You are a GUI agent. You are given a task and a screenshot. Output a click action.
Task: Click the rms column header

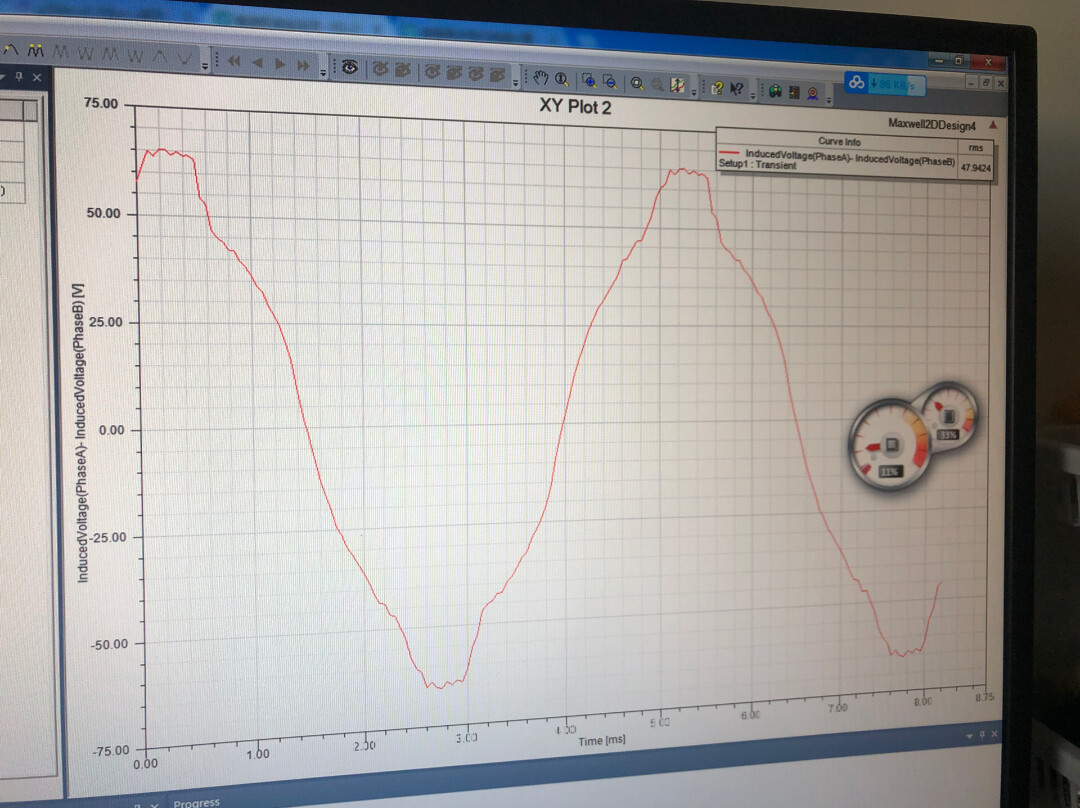[x=975, y=147]
